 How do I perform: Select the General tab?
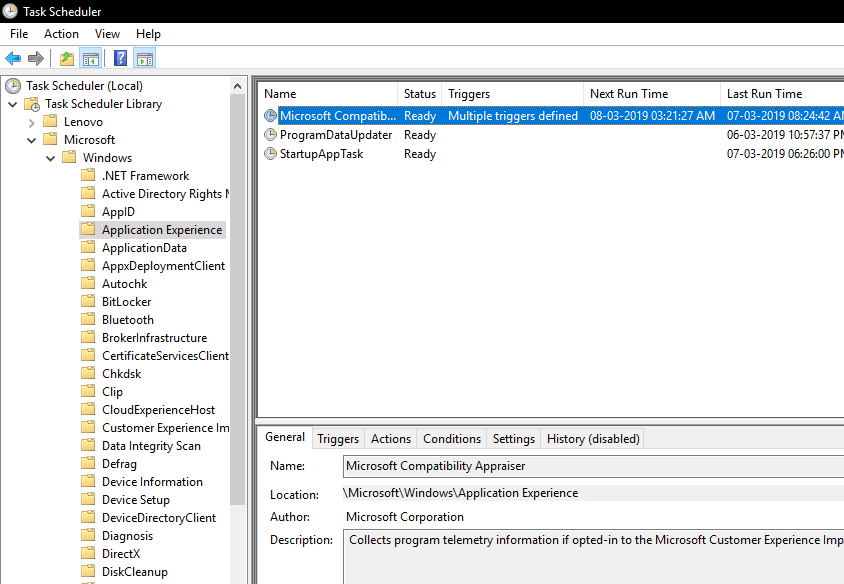(285, 437)
